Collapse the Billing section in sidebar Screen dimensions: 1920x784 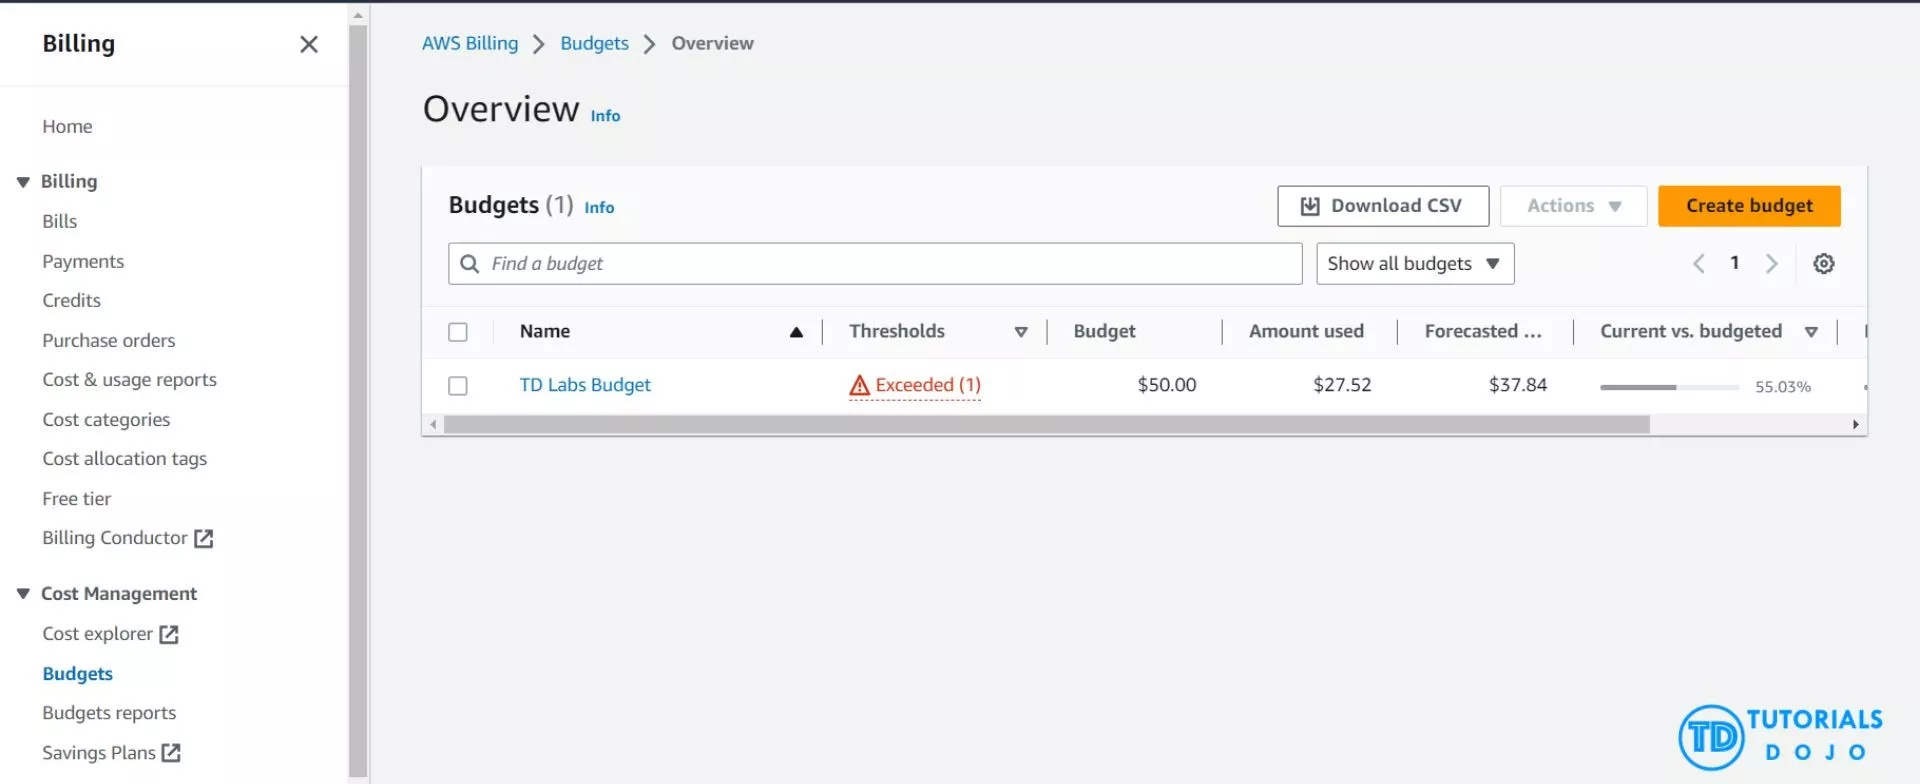(x=23, y=182)
